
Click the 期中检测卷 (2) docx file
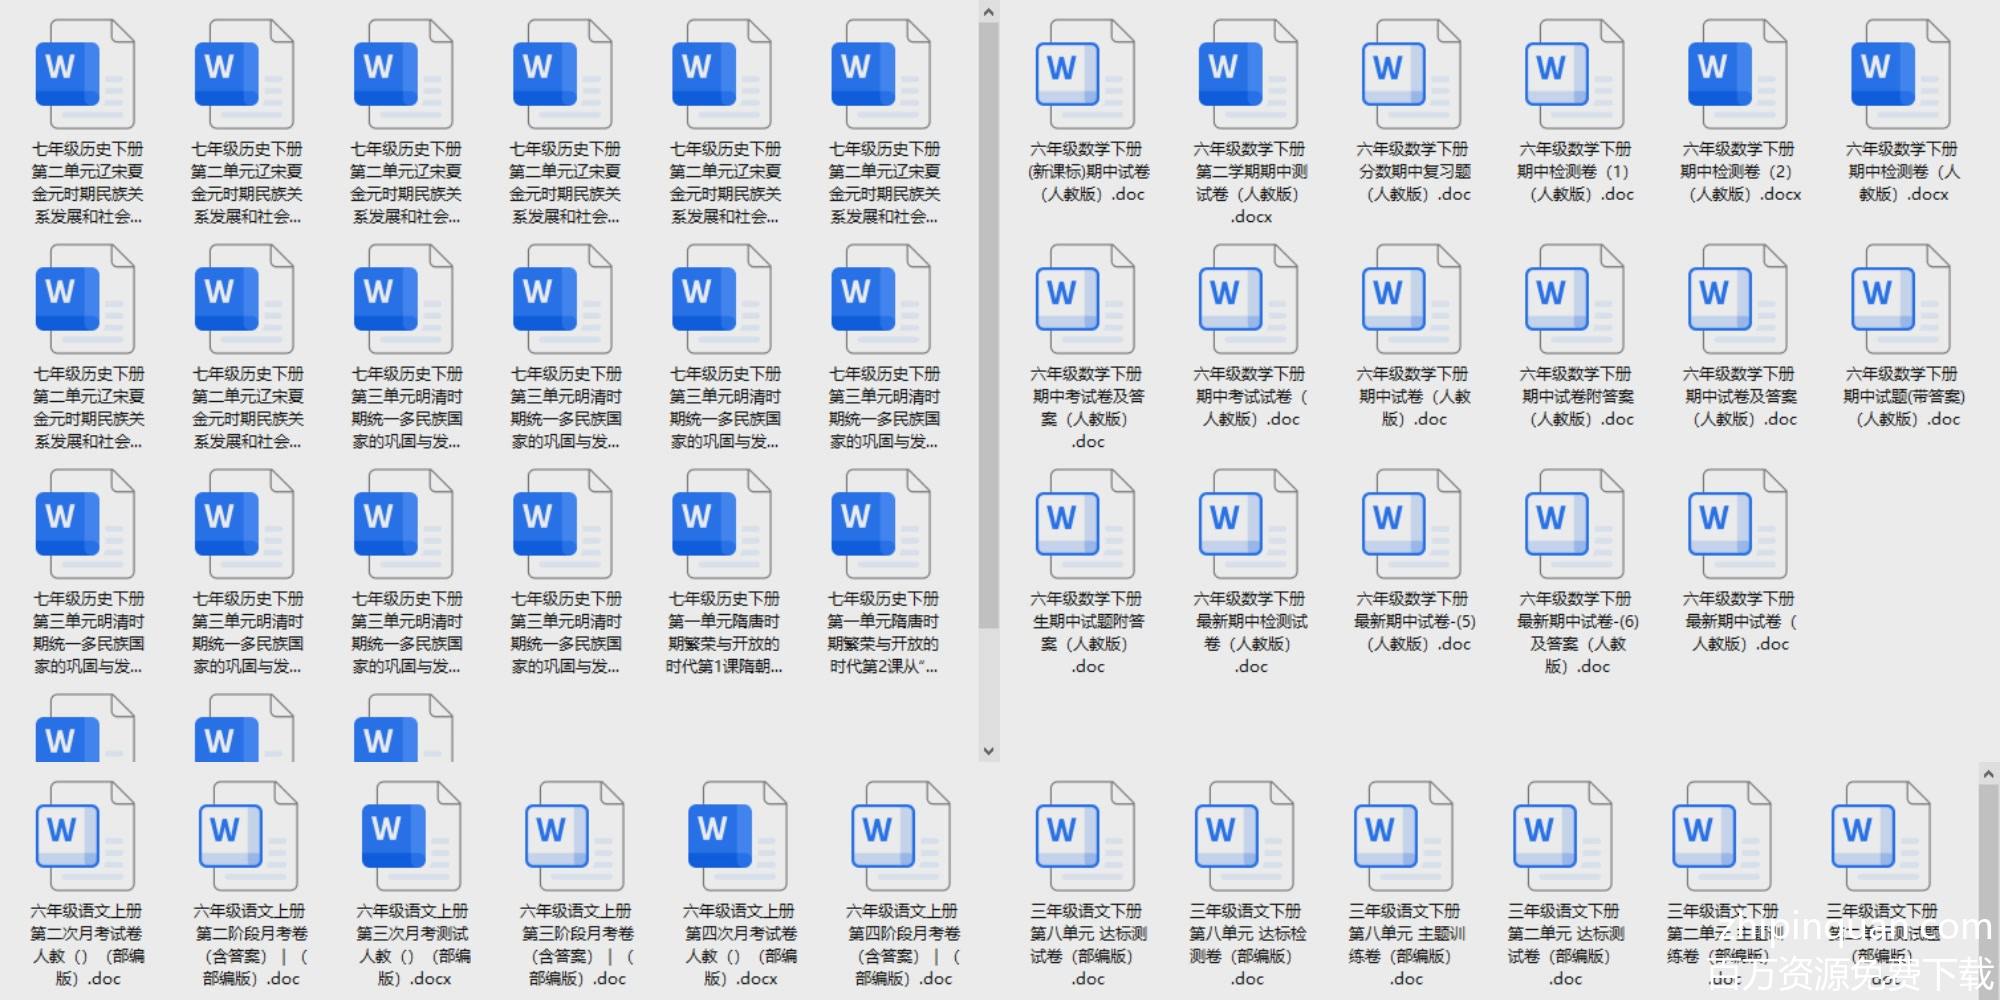pyautogui.click(x=1738, y=73)
